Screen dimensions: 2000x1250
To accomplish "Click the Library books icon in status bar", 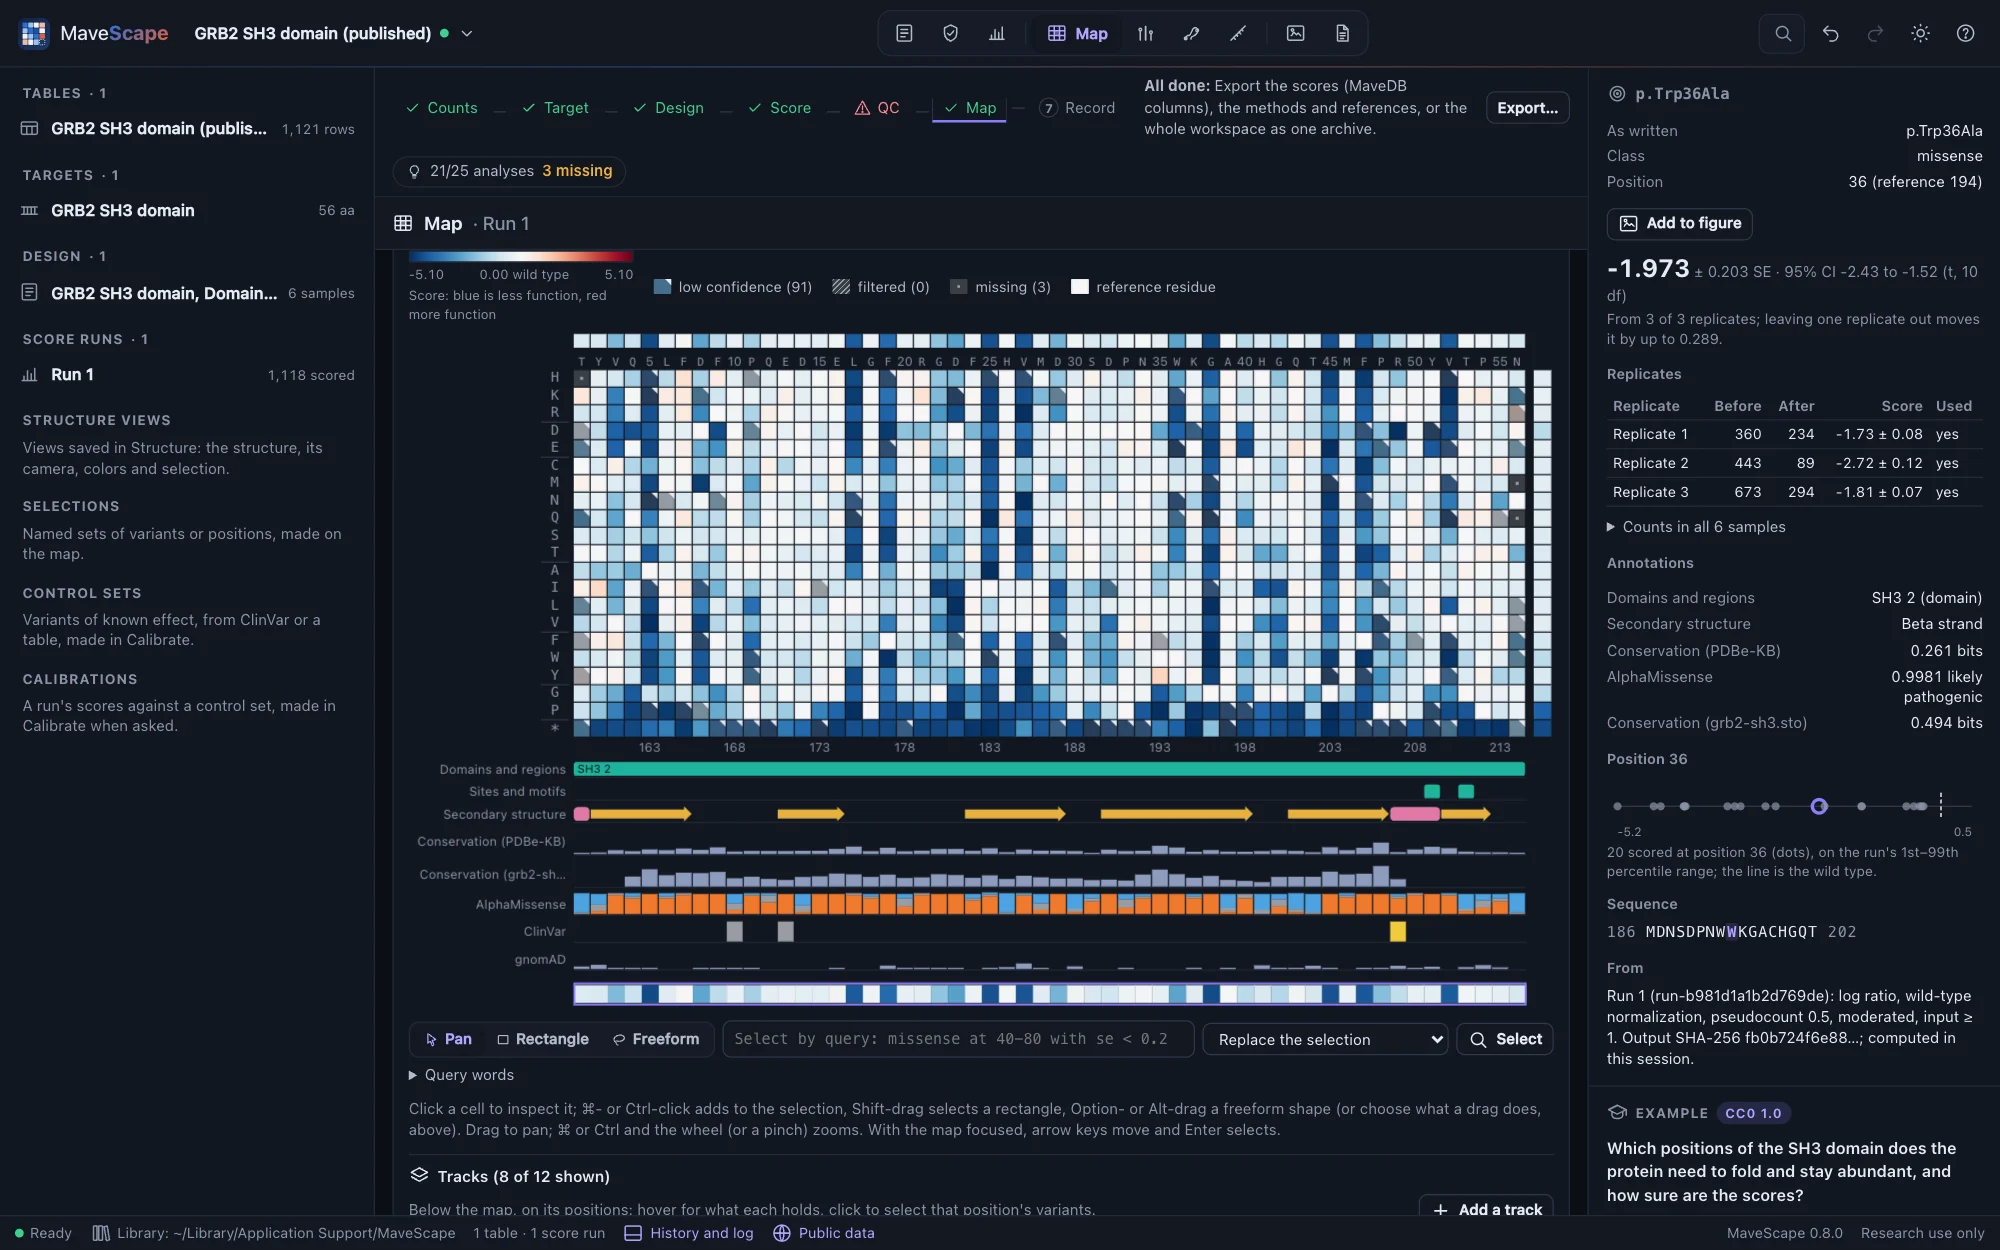I will coord(101,1233).
